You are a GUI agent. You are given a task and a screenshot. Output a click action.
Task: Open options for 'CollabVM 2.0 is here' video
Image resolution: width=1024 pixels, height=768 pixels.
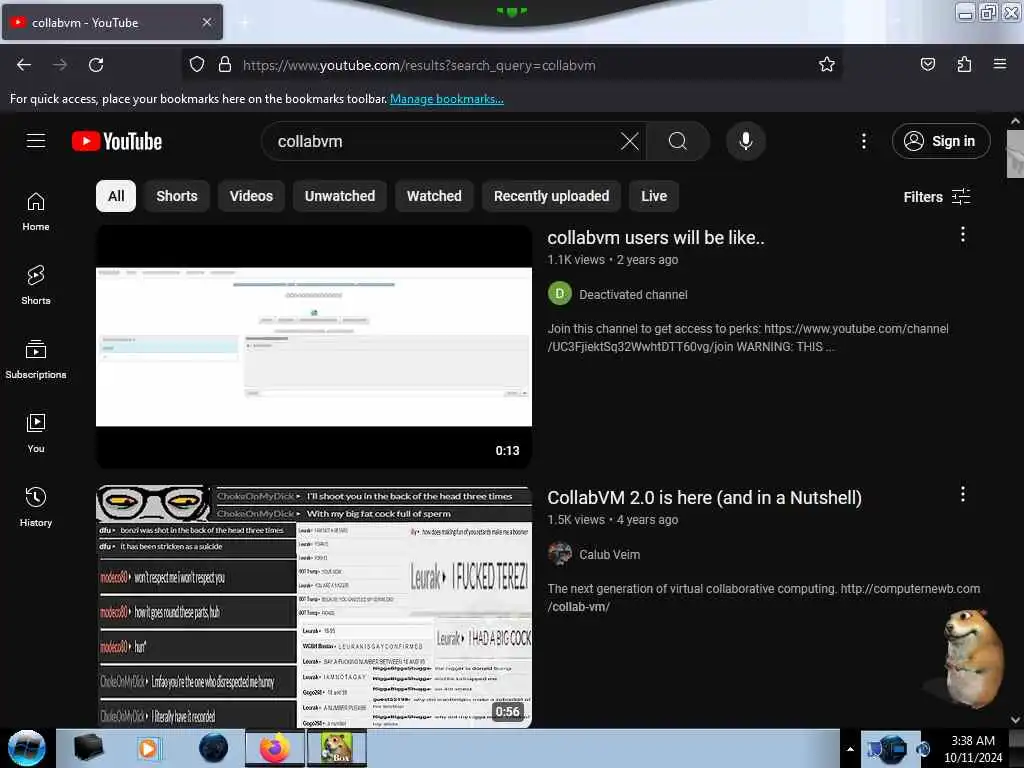tap(963, 494)
